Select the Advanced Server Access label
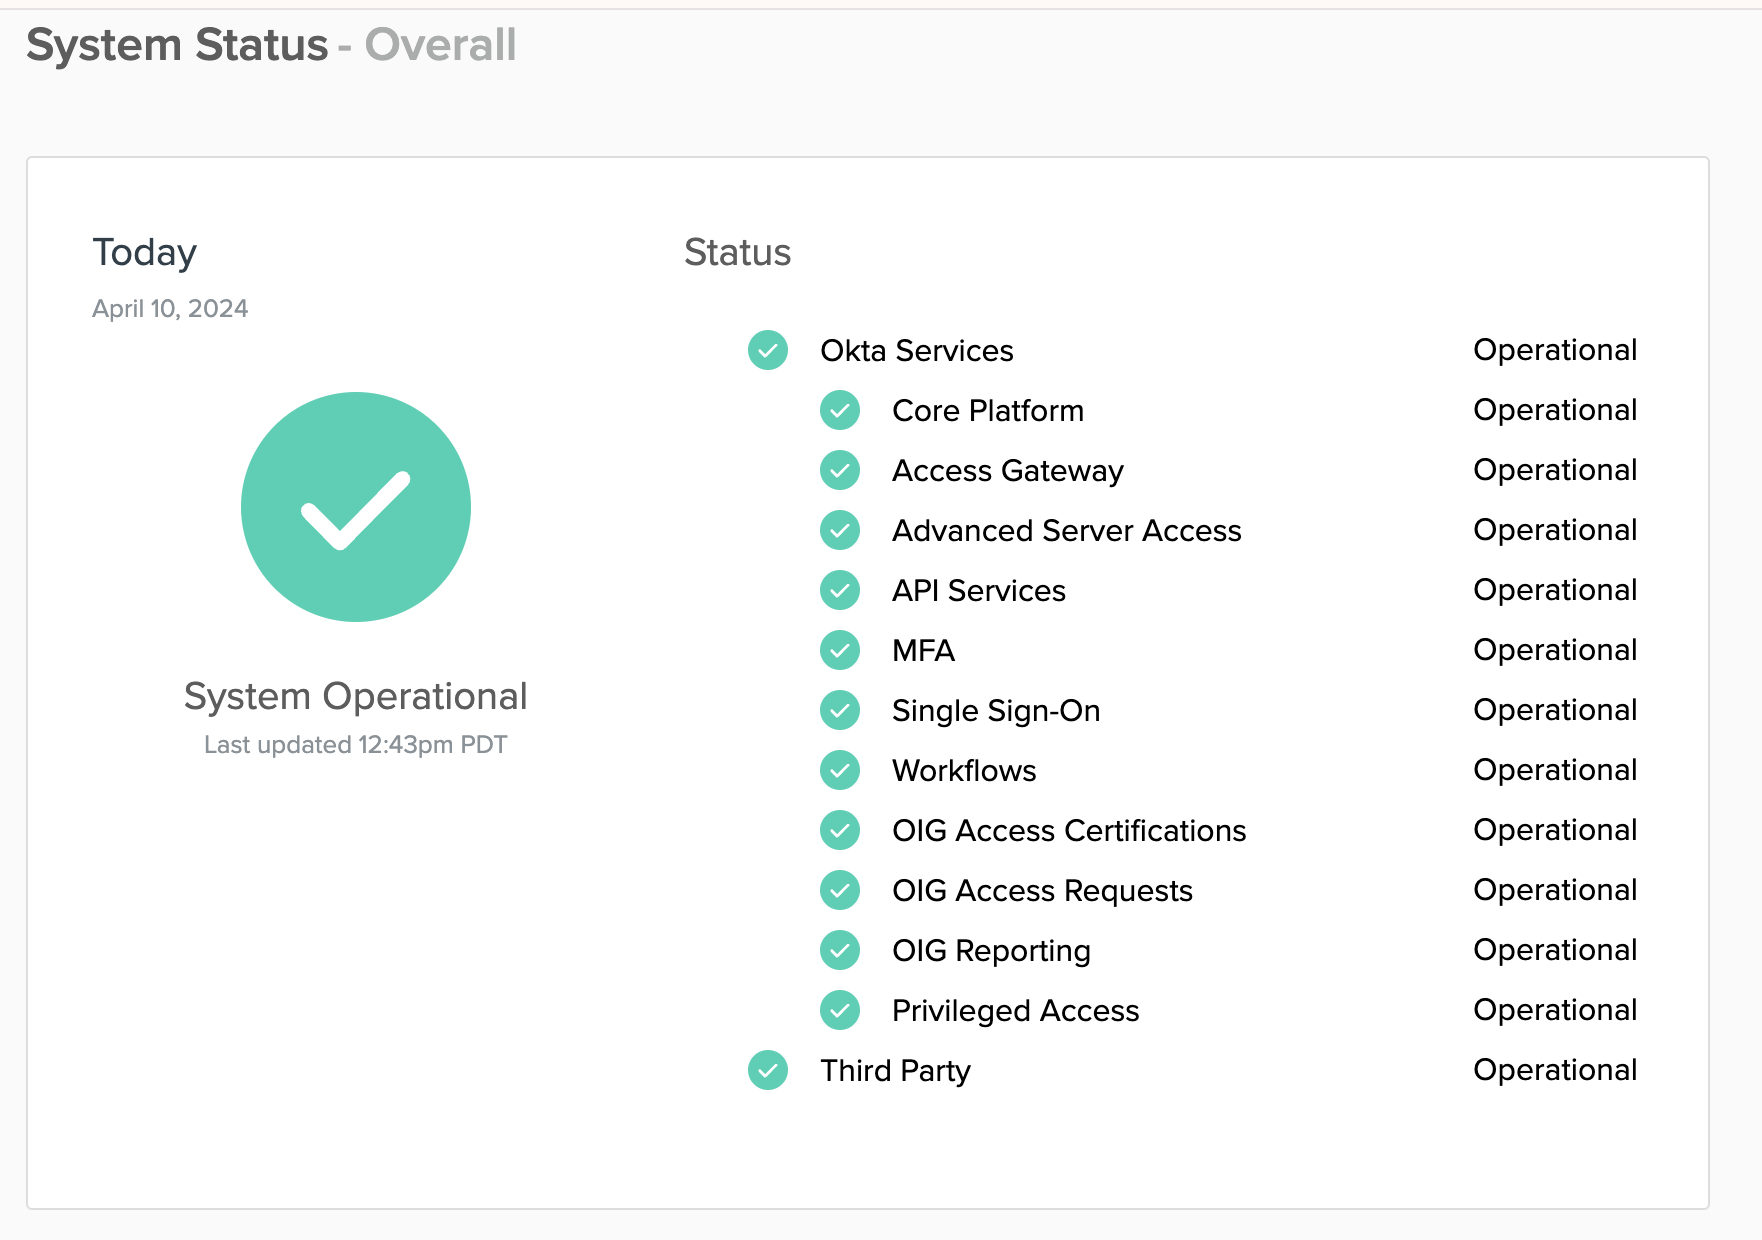Image resolution: width=1762 pixels, height=1240 pixels. coord(1067,531)
